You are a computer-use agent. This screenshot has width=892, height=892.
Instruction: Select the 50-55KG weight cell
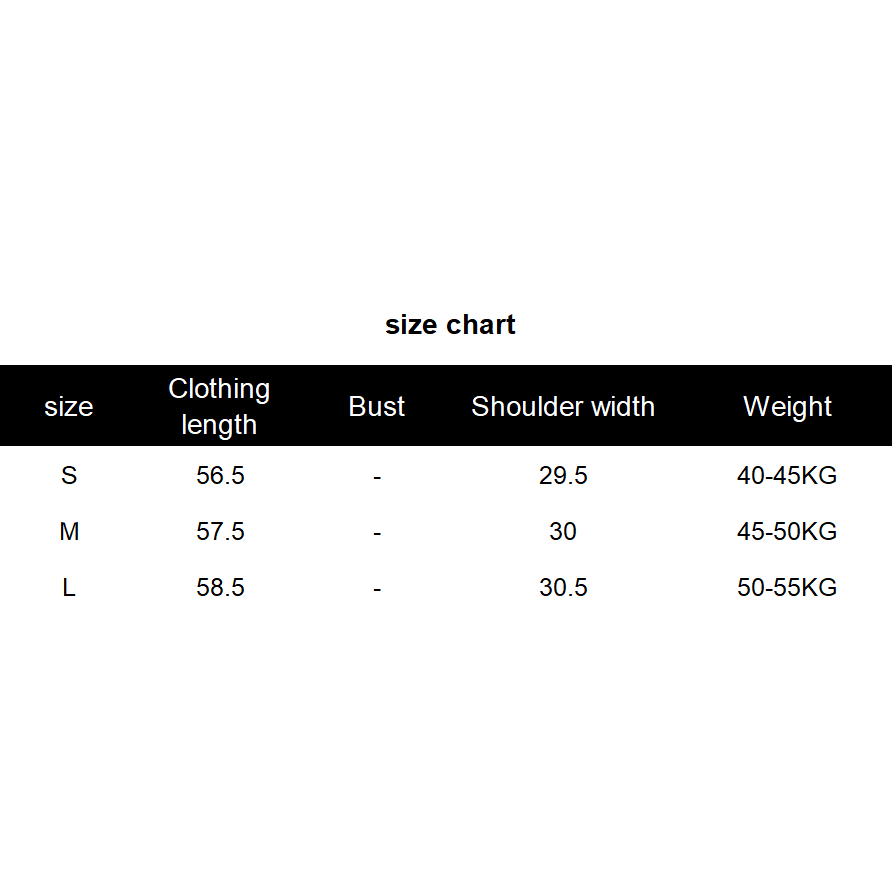tap(787, 588)
